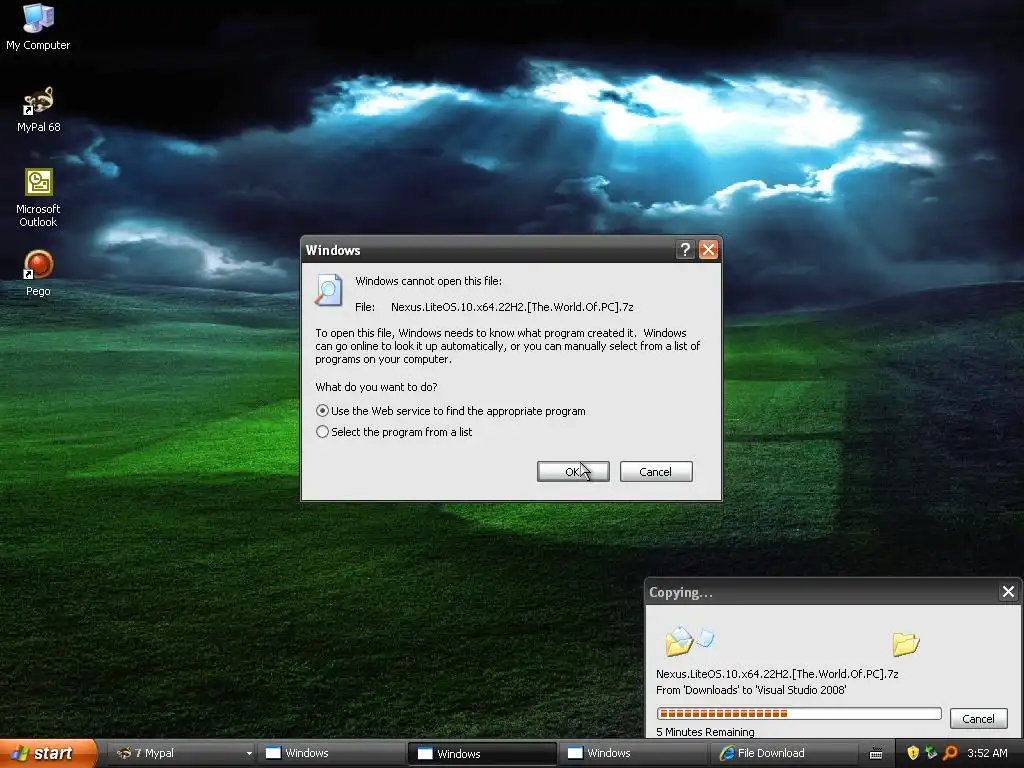Open the Microsoft Outlook desktop icon
Image resolution: width=1024 pixels, height=768 pixels.
pyautogui.click(x=38, y=198)
